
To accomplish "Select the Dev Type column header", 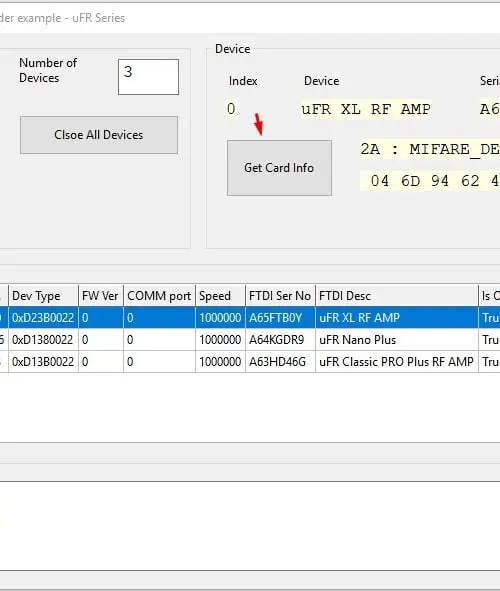I will (x=43, y=296).
